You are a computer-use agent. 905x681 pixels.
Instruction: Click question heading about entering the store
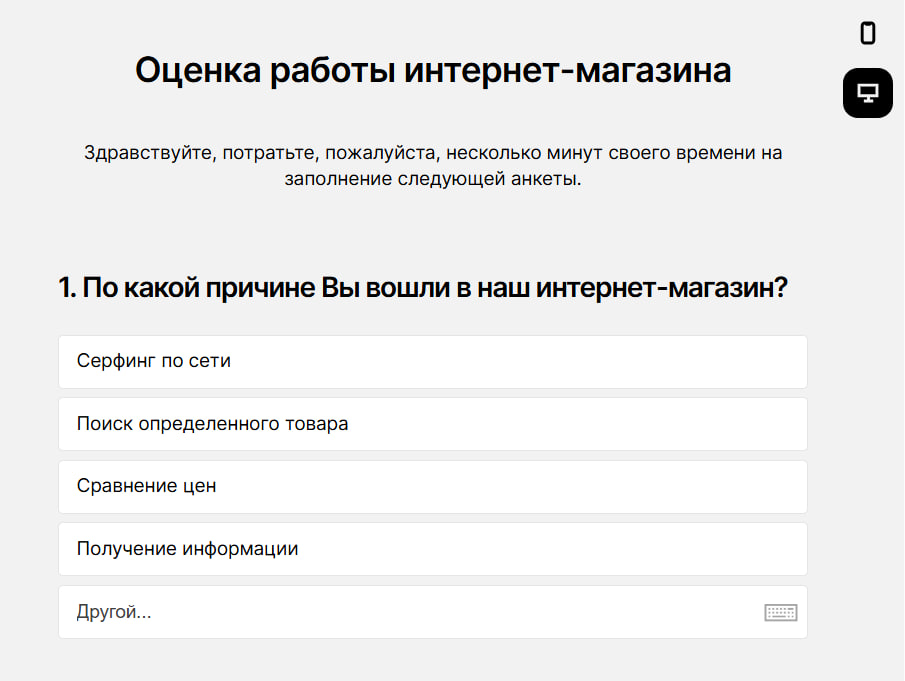[x=424, y=288]
